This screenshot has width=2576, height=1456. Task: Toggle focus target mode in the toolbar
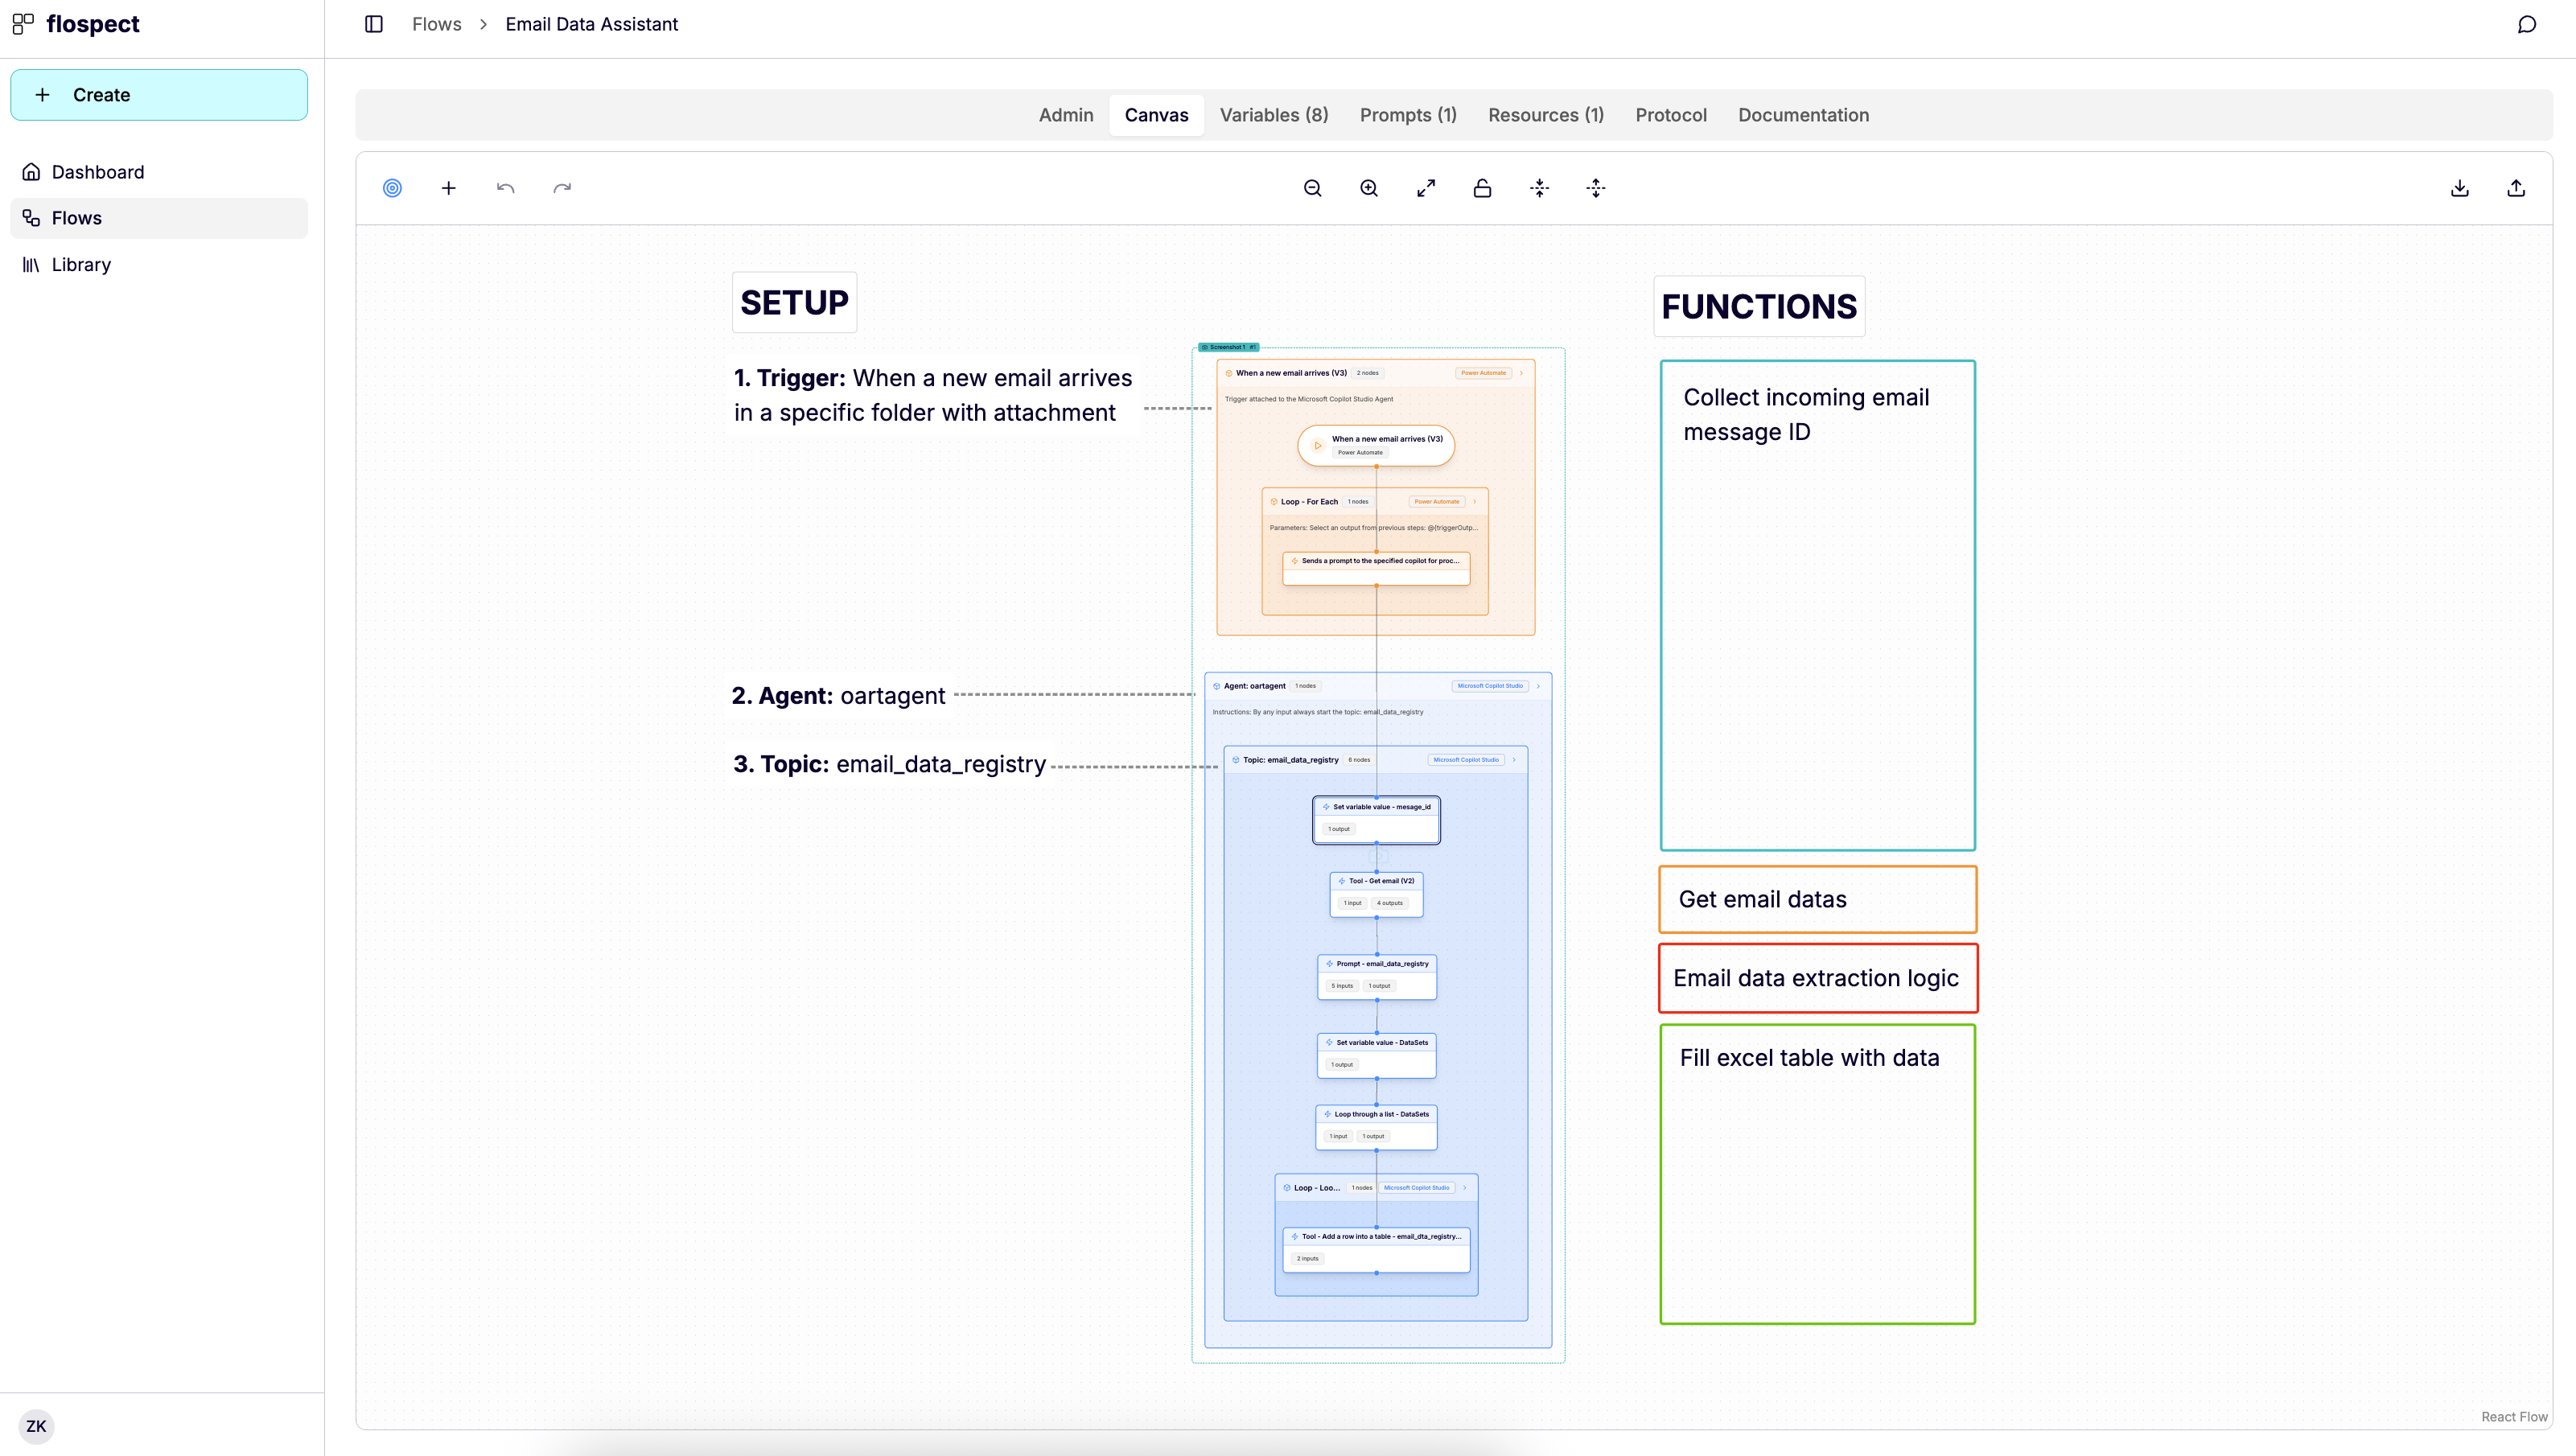pos(392,188)
